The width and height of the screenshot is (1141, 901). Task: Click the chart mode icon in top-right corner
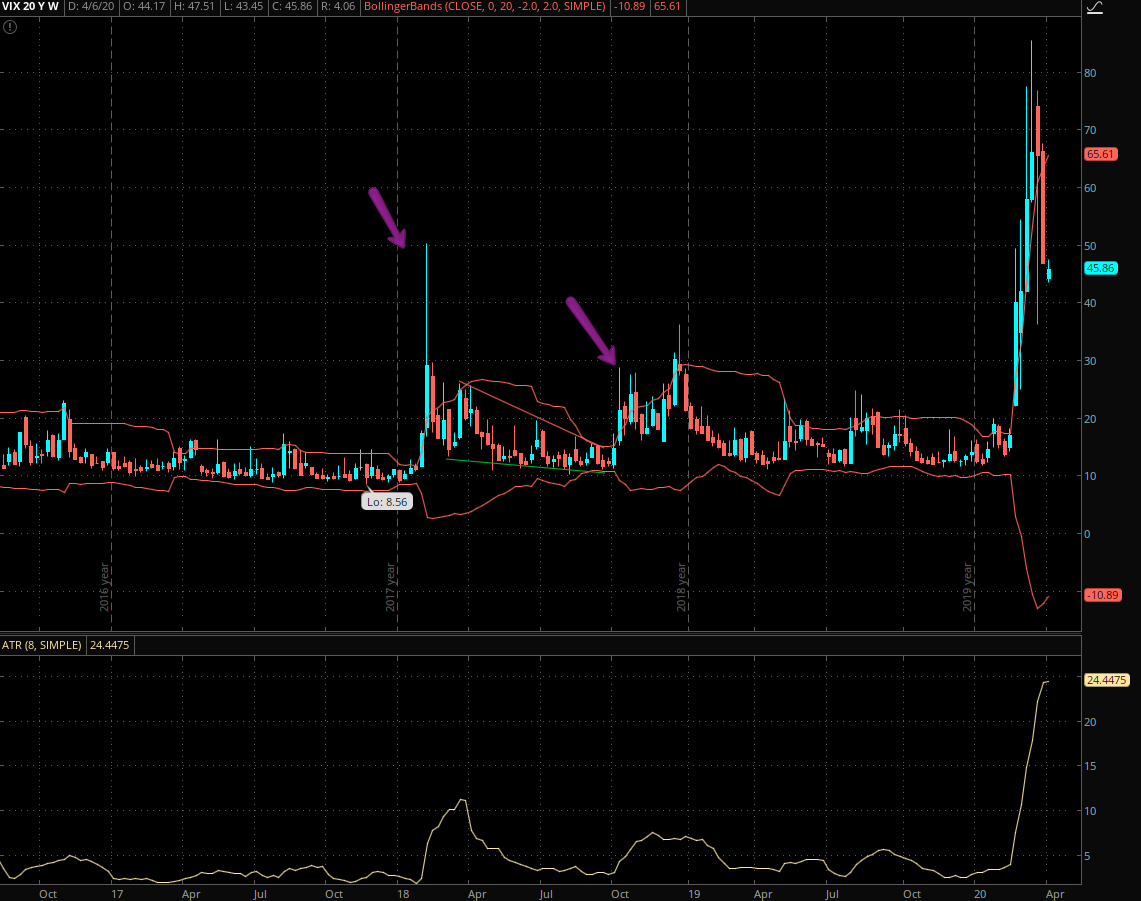pyautogui.click(x=1094, y=8)
